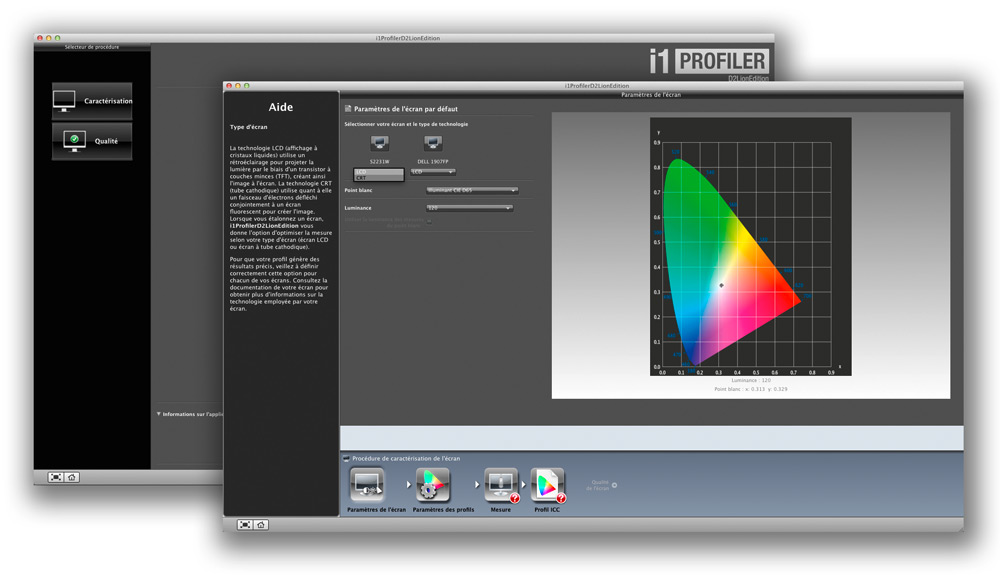
Task: Click the icon beside Procédure de caractérisation de l'écran
Action: pos(346,458)
